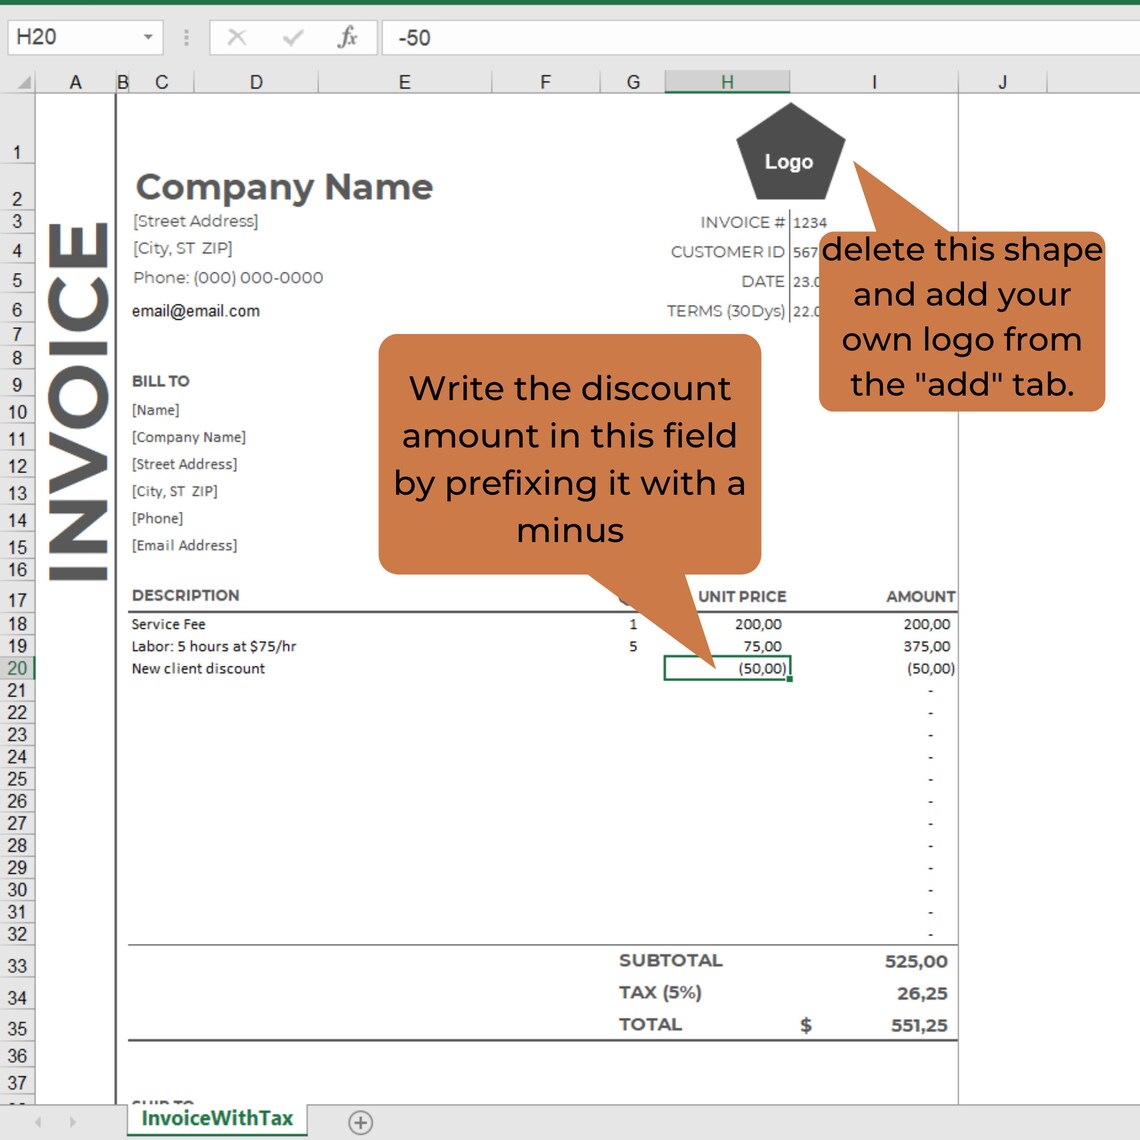Click the previous-sheet navigation arrow
Screen dimensions: 1140x1140
38,1123
